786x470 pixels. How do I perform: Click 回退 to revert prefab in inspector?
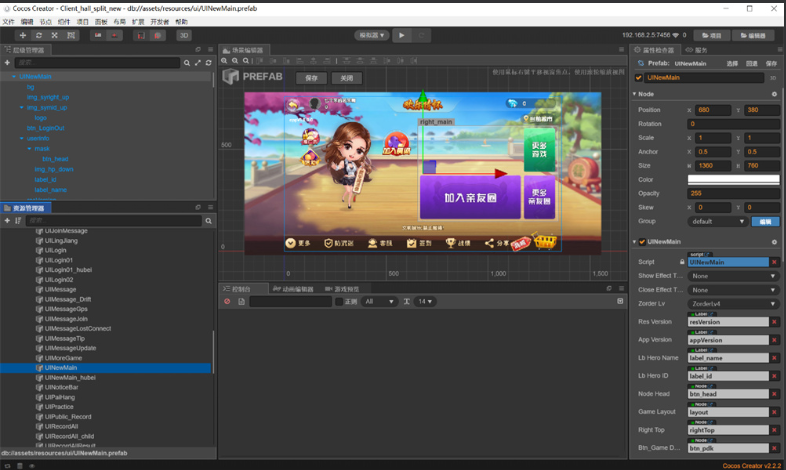(x=752, y=64)
